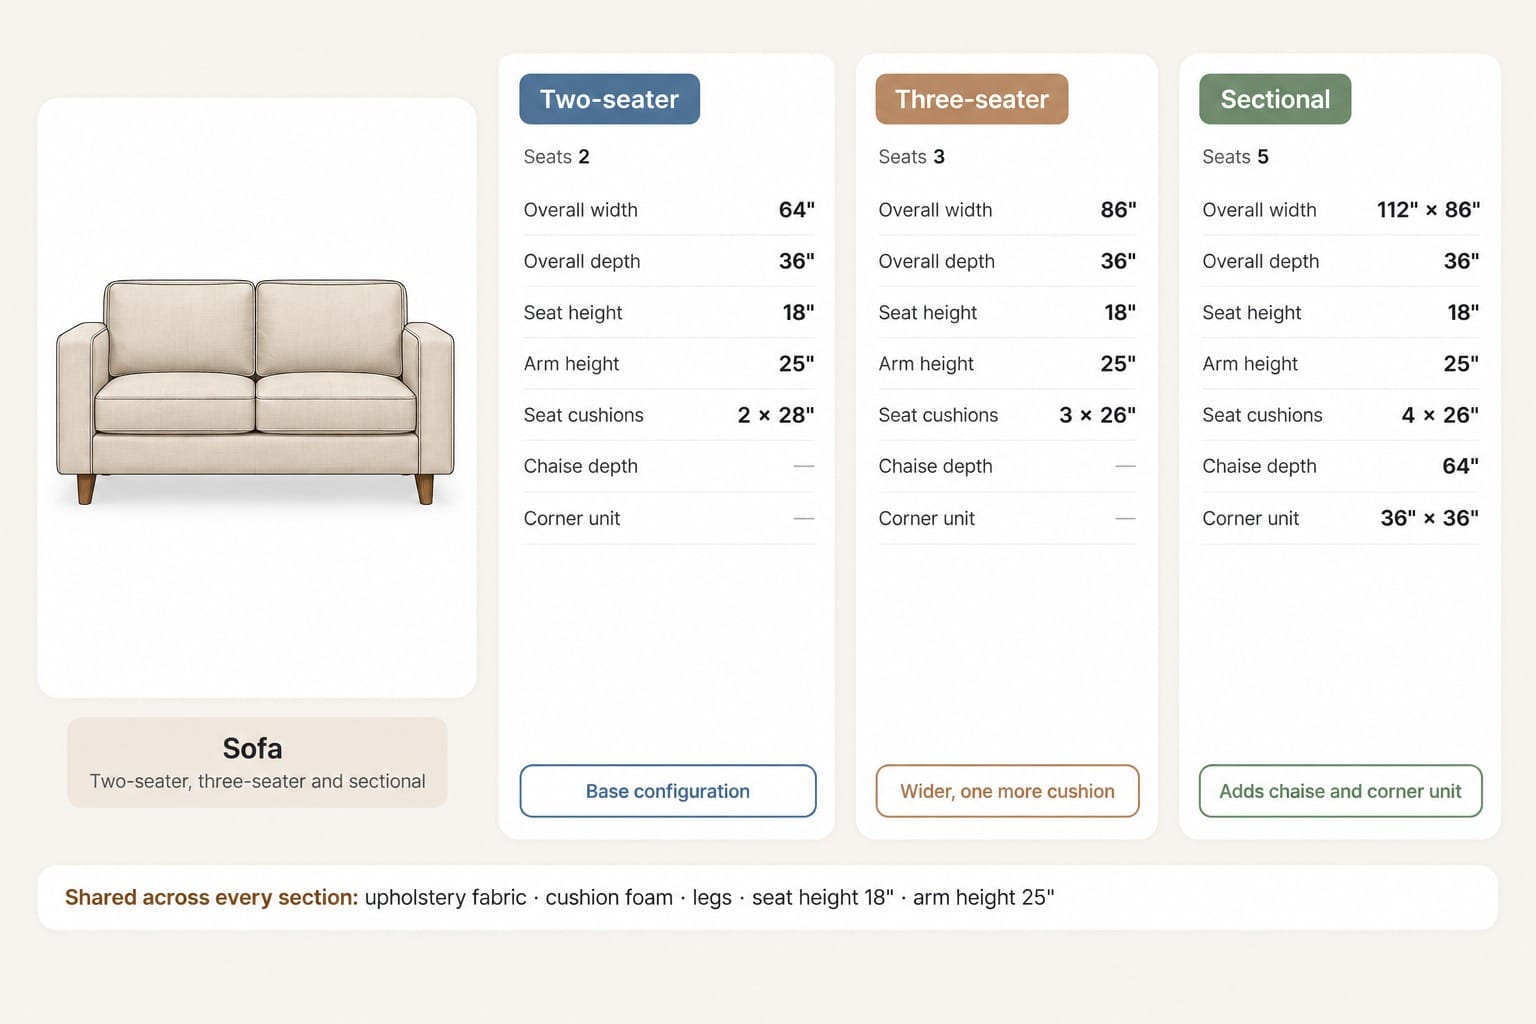Open the sofa product image

coord(256,392)
